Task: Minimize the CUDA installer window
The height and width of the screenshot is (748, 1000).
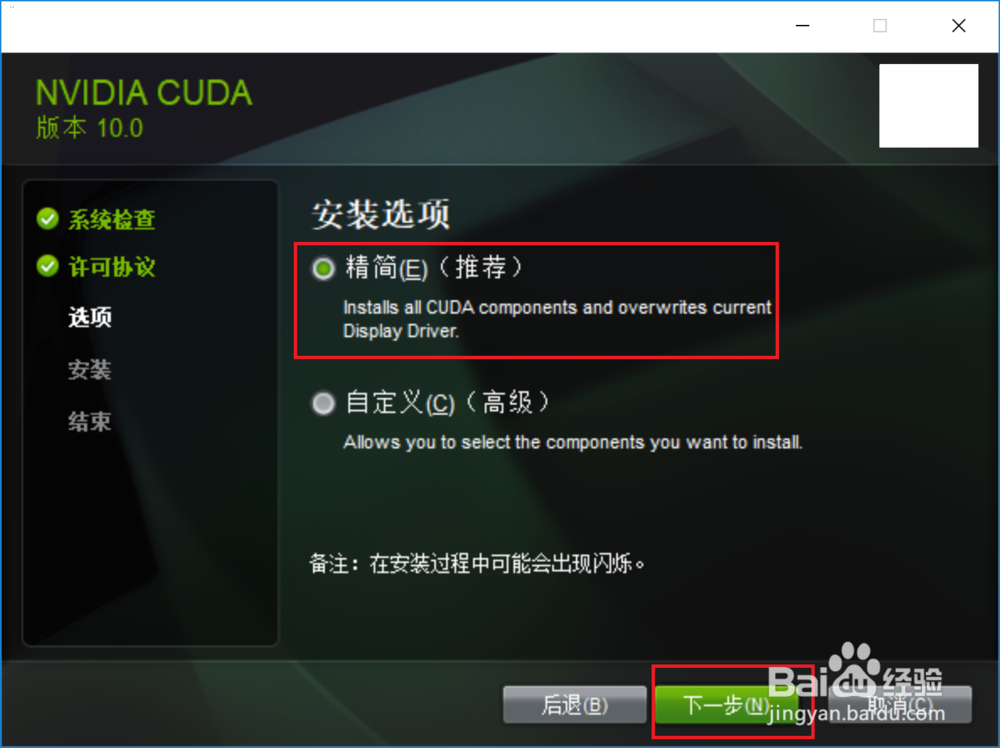Action: (802, 26)
